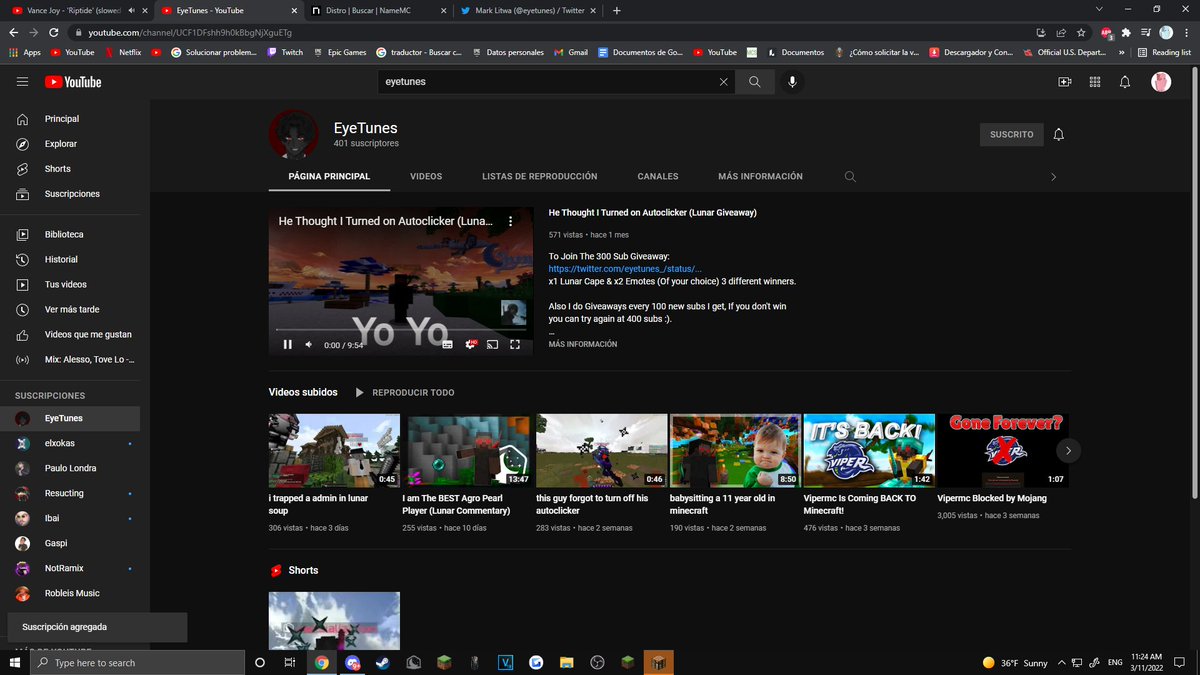Open Twitch bookmark in bookmarks bar

285,52
